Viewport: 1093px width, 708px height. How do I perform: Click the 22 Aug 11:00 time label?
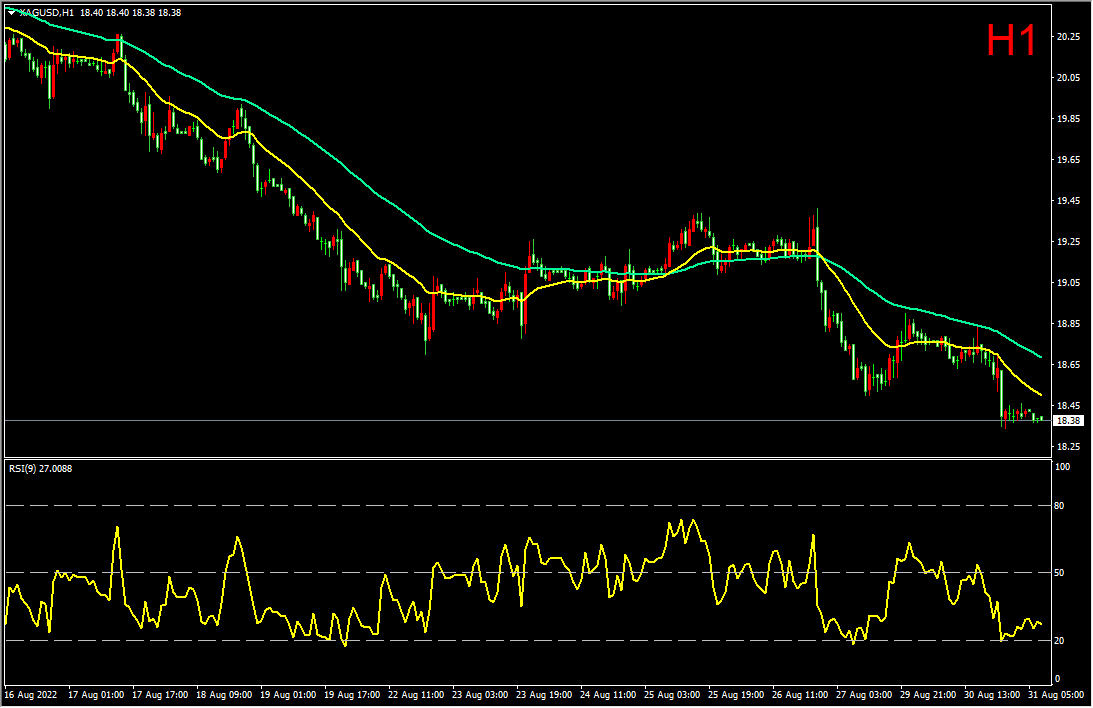point(416,695)
